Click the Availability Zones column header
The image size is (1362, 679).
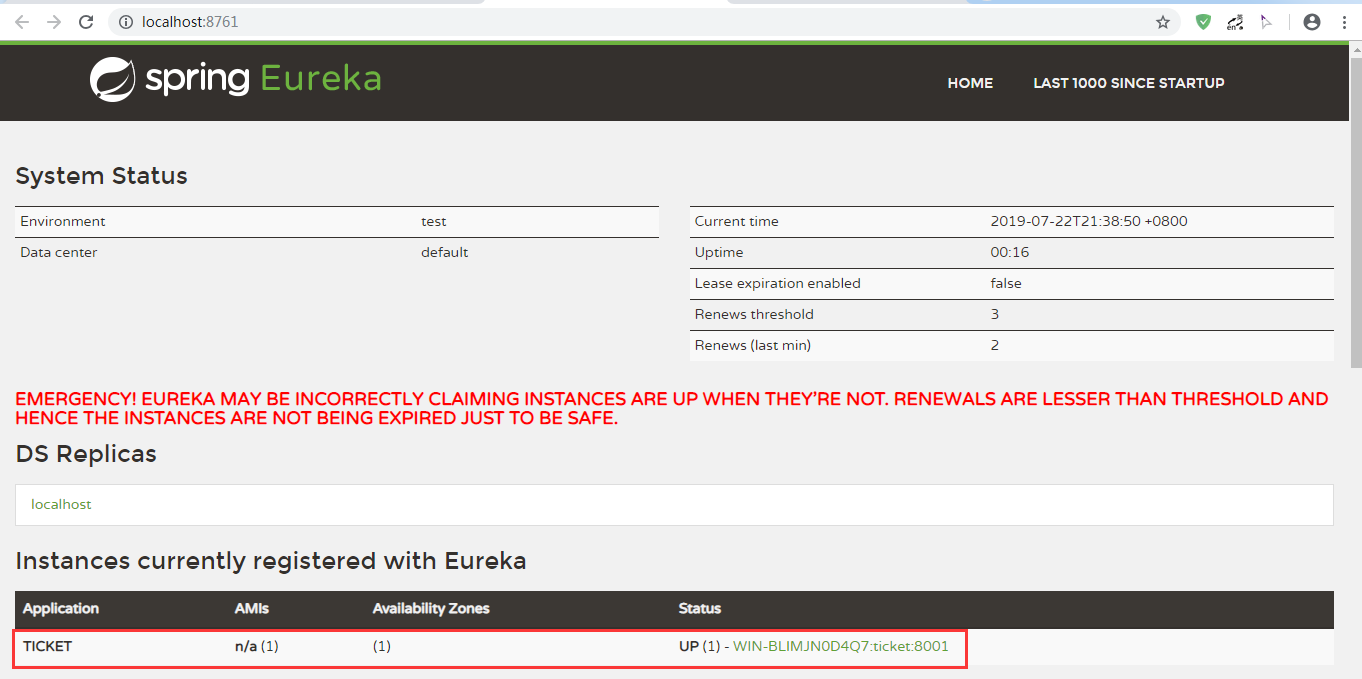(x=431, y=608)
